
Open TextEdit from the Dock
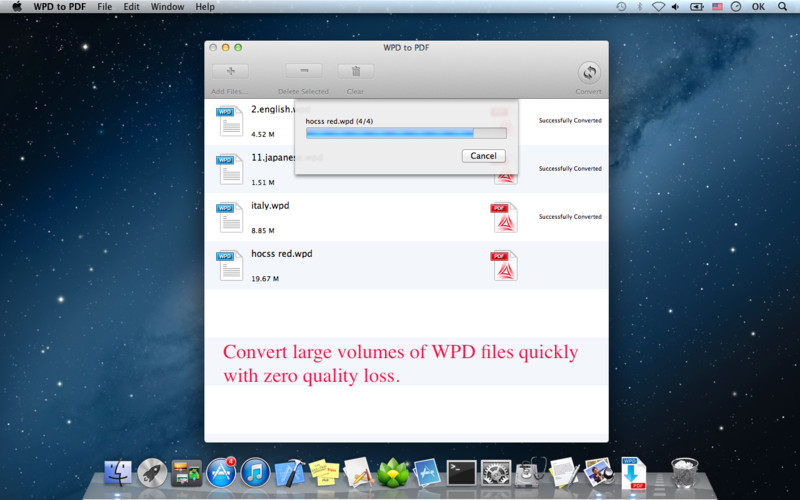coord(564,472)
